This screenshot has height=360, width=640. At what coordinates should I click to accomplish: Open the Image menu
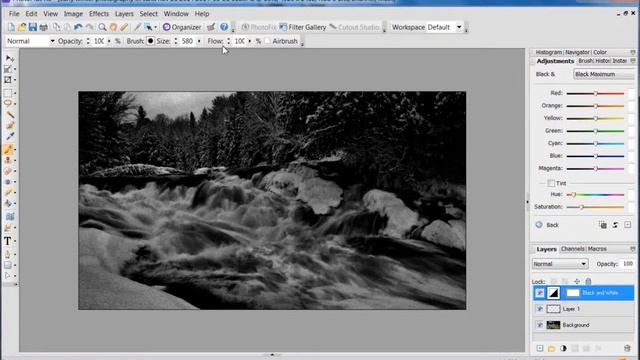(73, 14)
